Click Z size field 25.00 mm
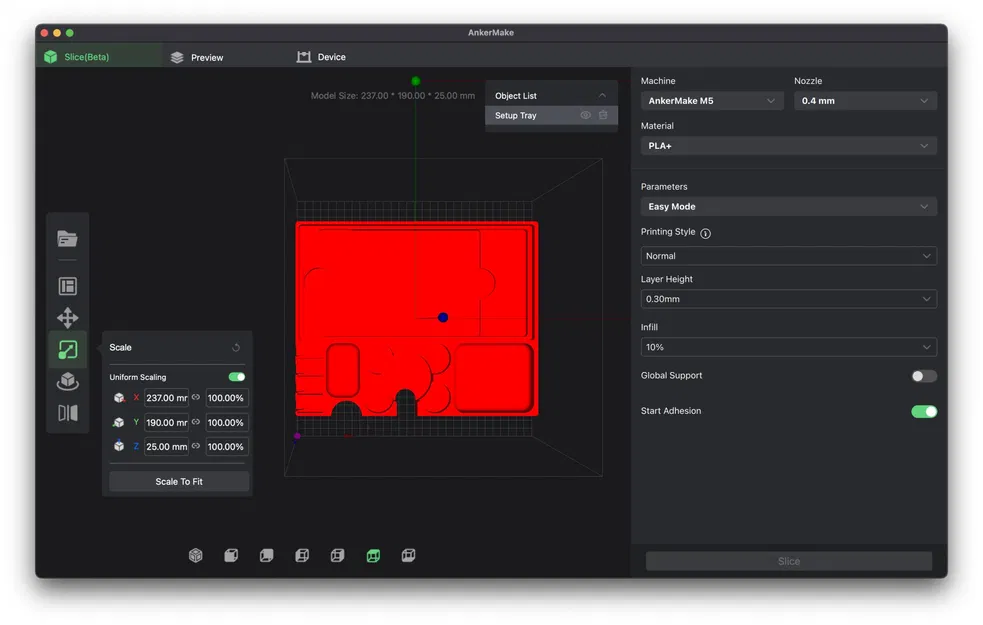The width and height of the screenshot is (983, 625). coord(166,446)
